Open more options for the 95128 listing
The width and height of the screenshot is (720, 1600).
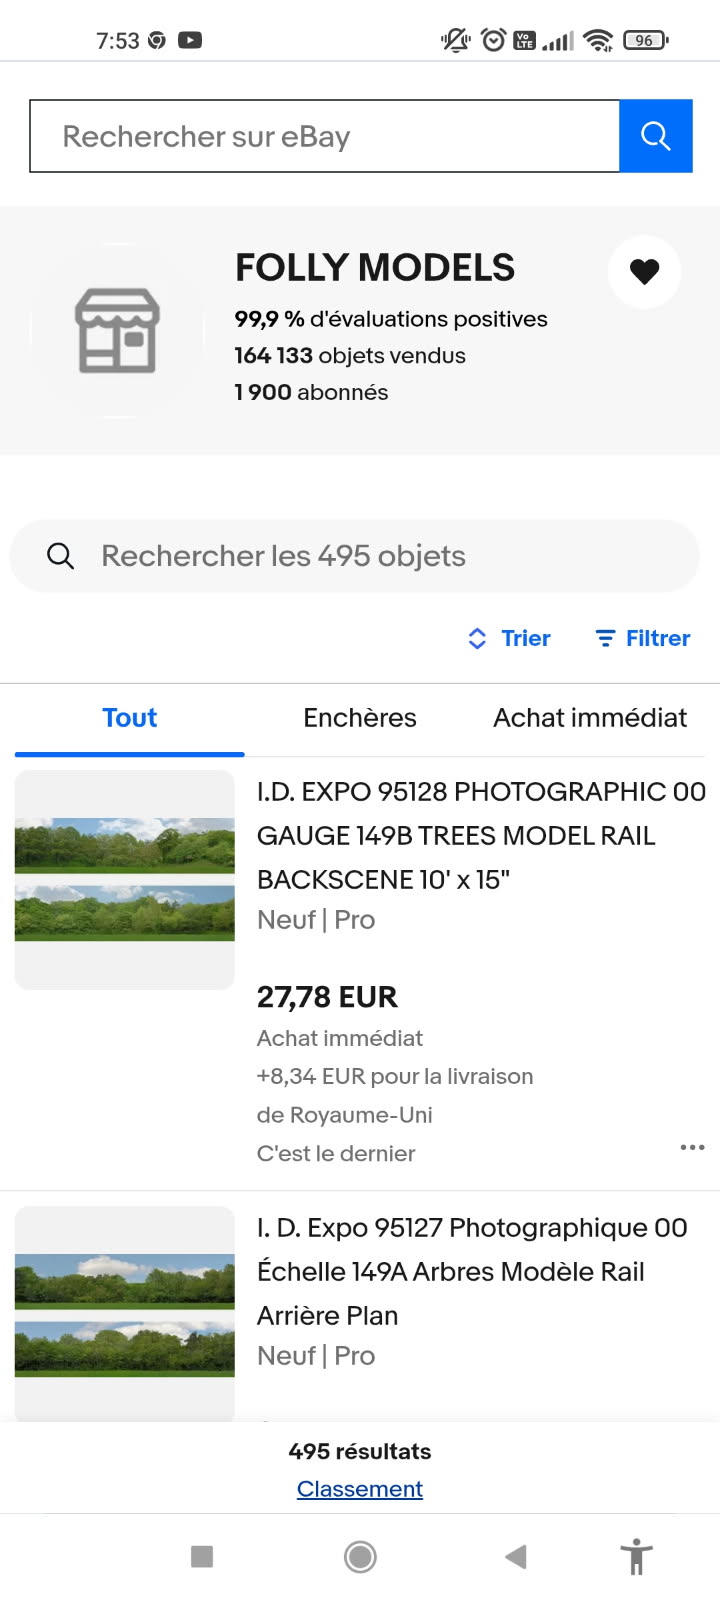(692, 1147)
